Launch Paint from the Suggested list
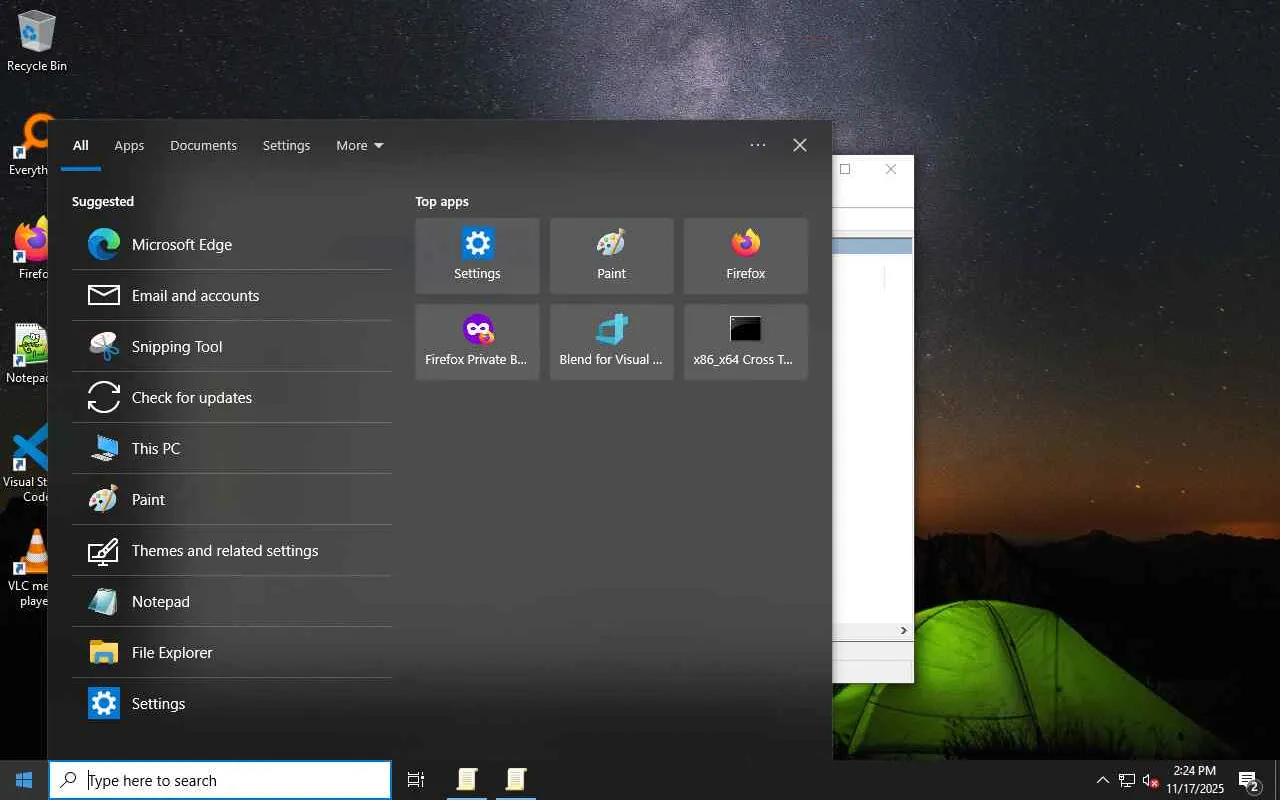Viewport: 1280px width, 800px height. (231, 499)
